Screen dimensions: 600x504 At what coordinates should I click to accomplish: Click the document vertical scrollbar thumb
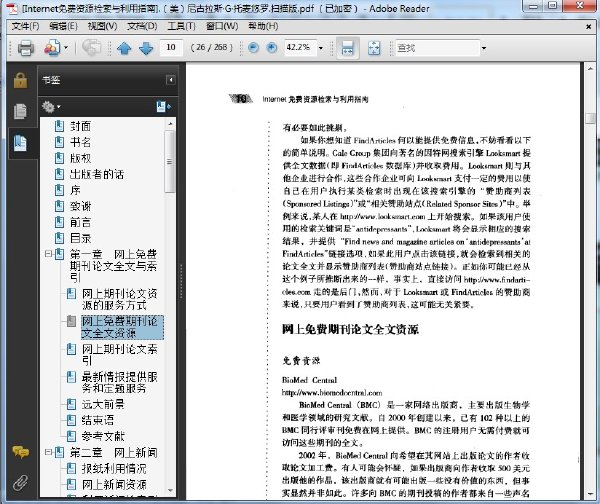(x=590, y=118)
